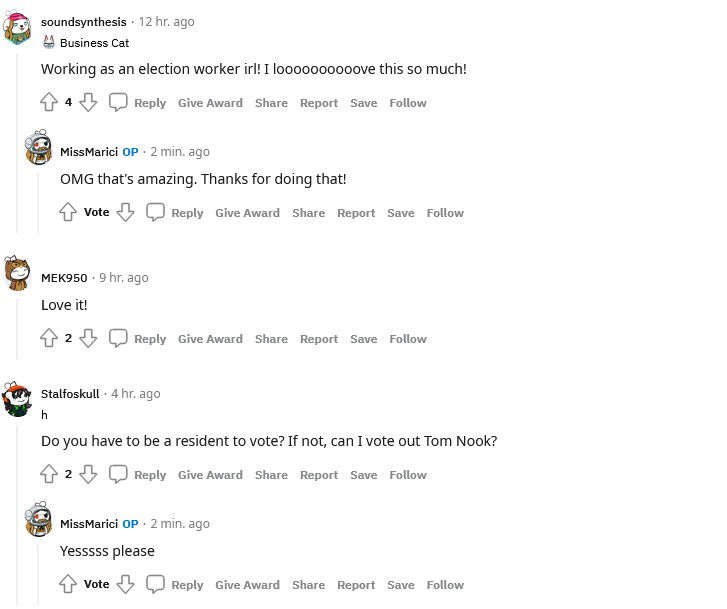The height and width of the screenshot is (609, 727).
Task: Downvote Stalfoskull's Tom Nook comment
Action: click(x=88, y=474)
